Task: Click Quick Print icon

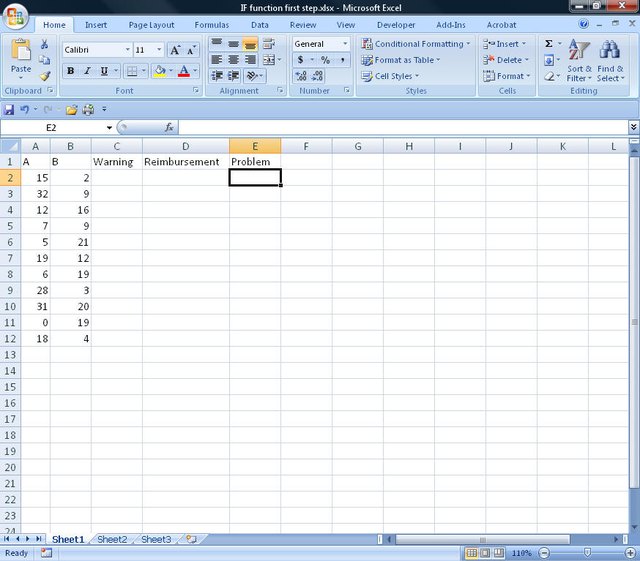Action: point(88,109)
